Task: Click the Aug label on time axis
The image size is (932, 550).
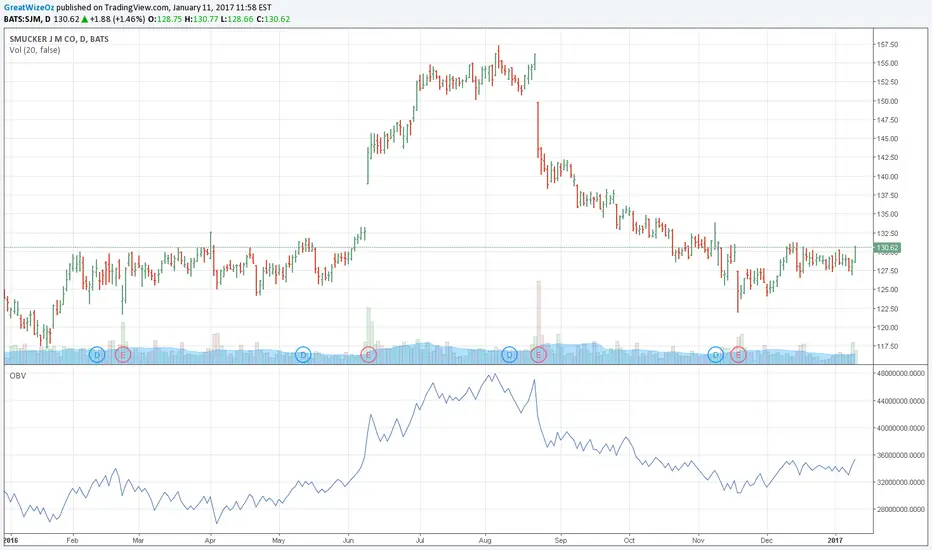Action: click(486, 540)
